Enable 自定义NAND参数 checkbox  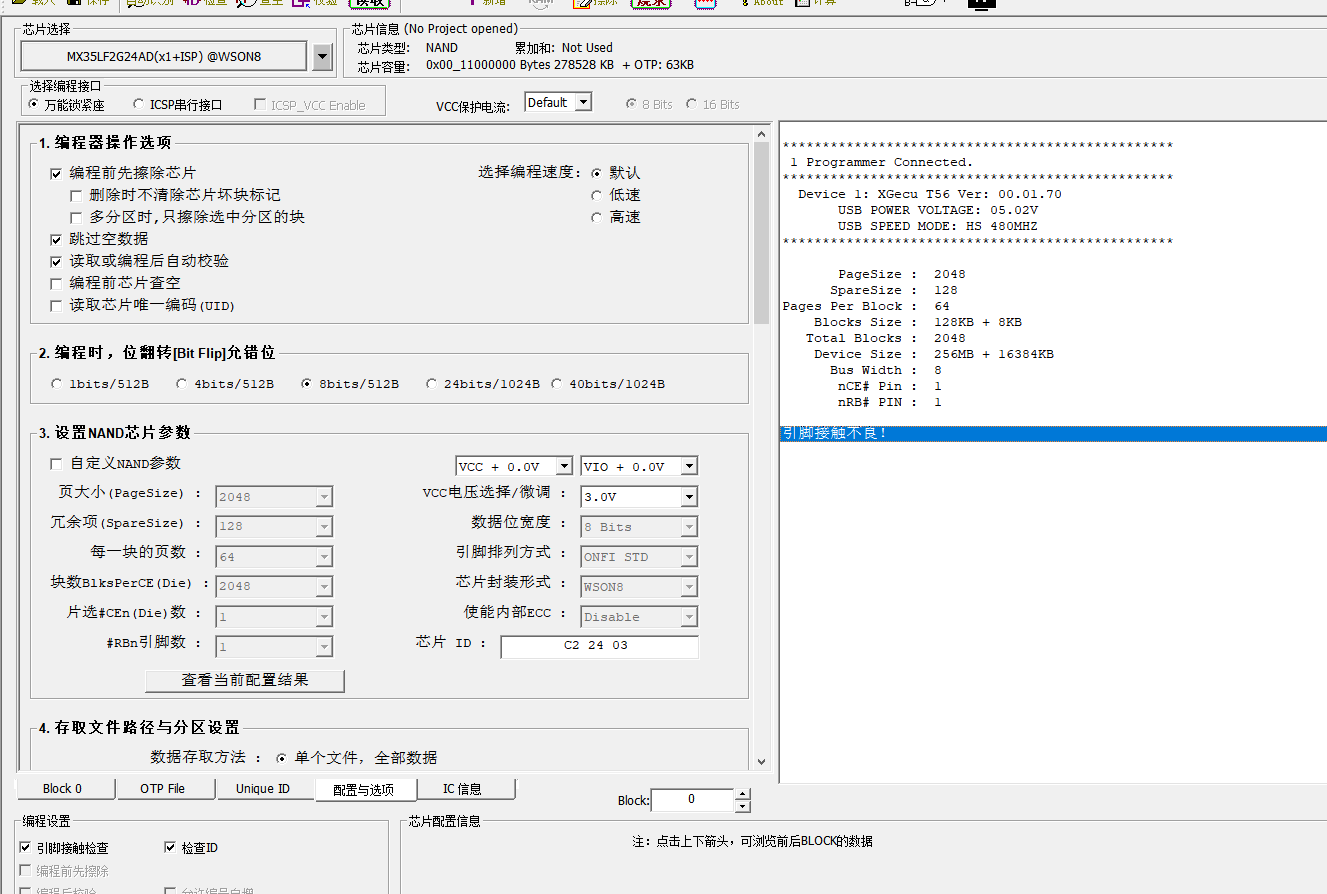(56, 463)
